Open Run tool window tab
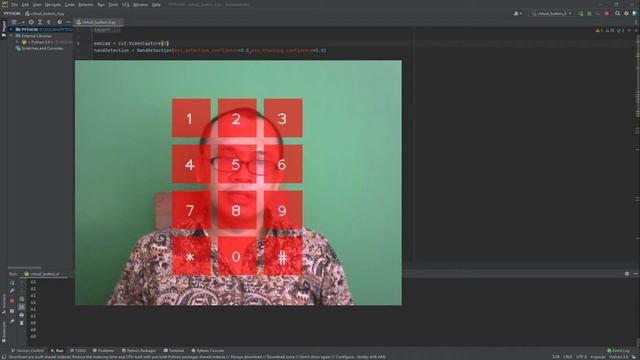The height and width of the screenshot is (360, 640). coord(57,351)
